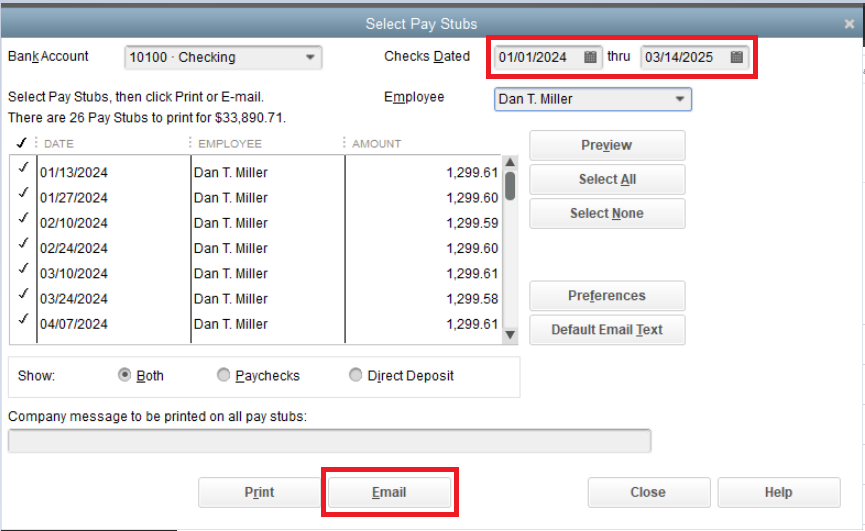Open the Employee dropdown showing Dan T. Miller
This screenshot has height=531, width=865.
click(x=593, y=99)
